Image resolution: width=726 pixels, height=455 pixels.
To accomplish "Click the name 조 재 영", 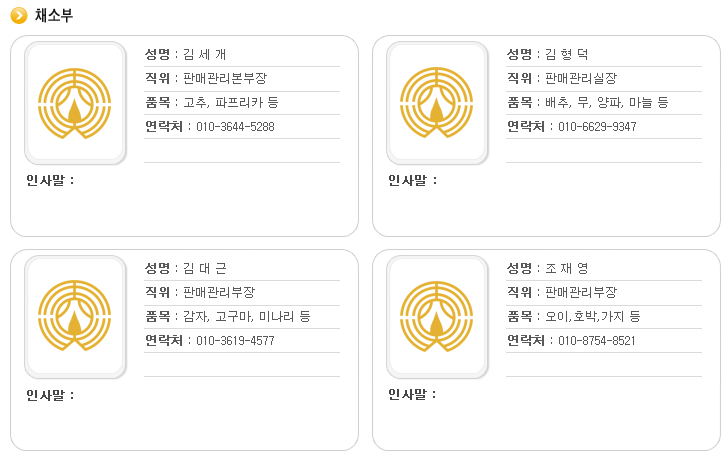I will [x=567, y=268].
